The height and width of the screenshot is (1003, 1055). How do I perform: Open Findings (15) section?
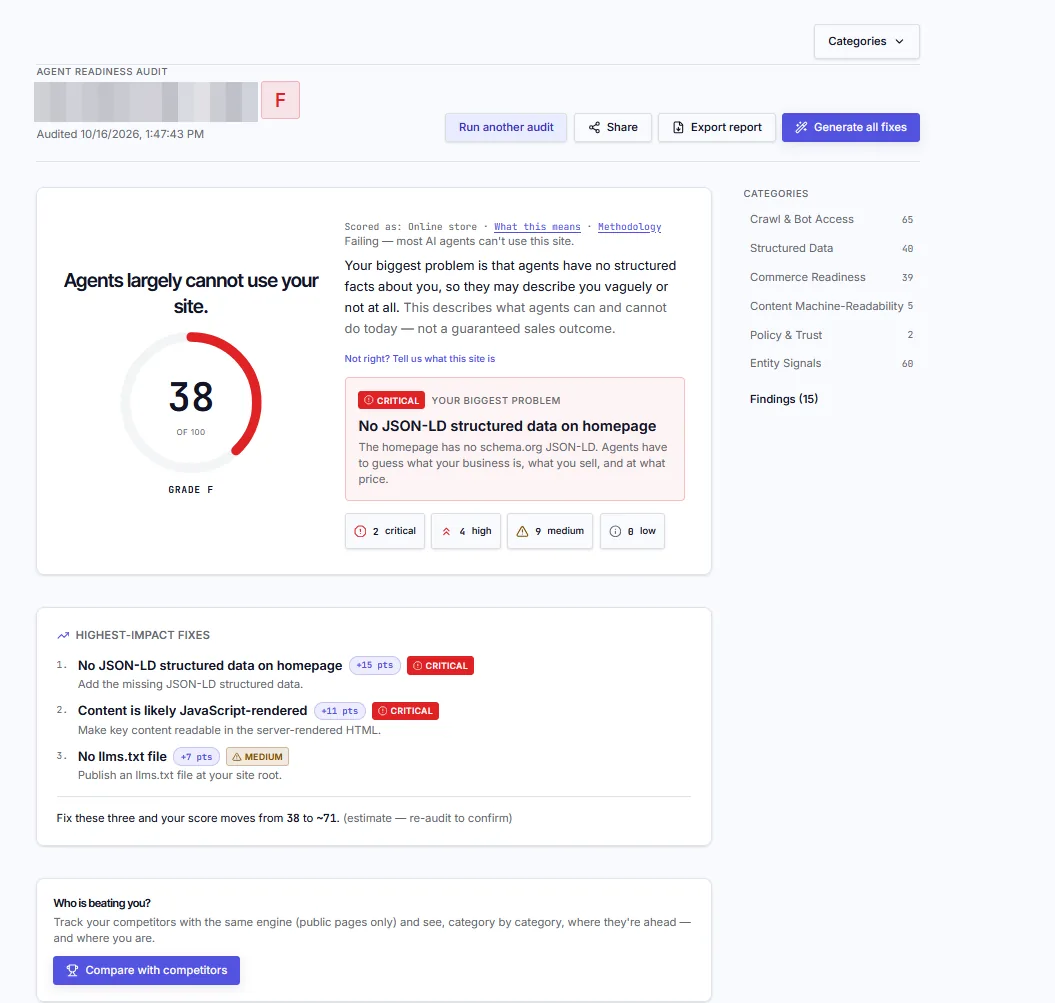pos(784,399)
